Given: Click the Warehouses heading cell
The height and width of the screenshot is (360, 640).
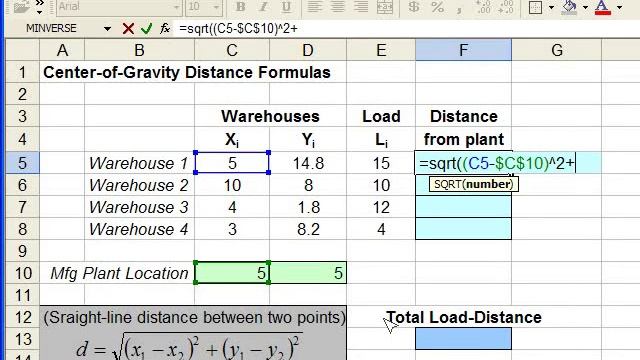Looking at the screenshot, I should coord(270,116).
